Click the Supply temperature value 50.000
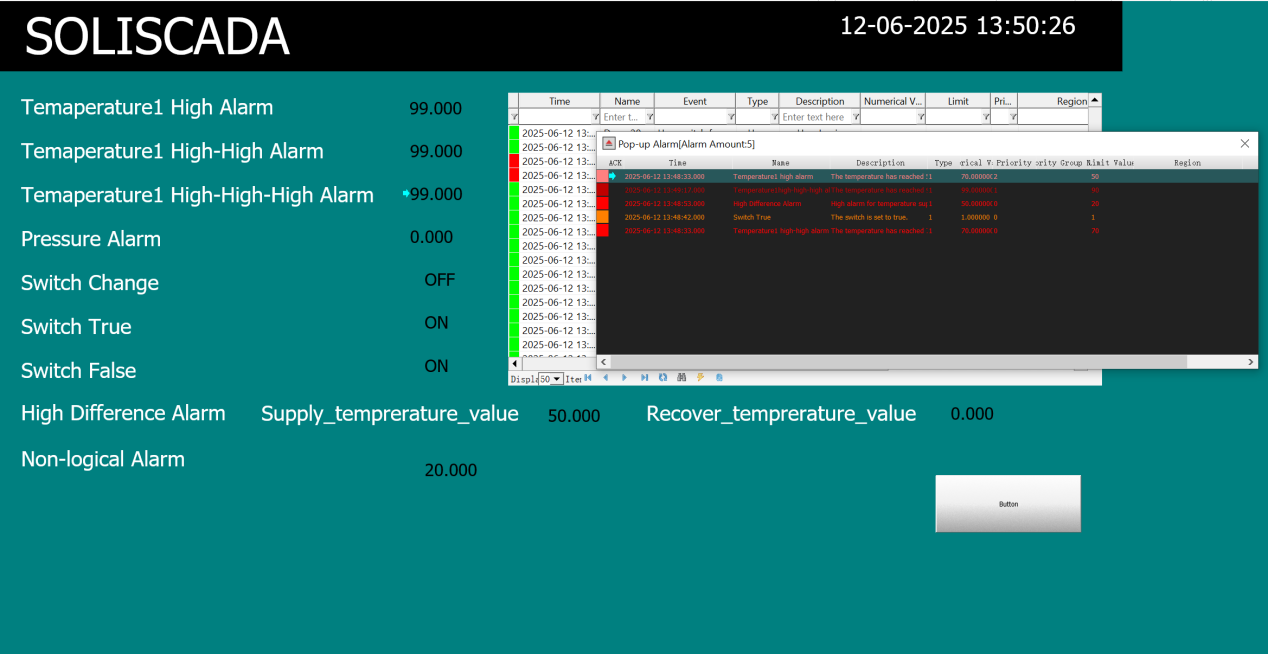Screen dimensions: 1268x654 (x=574, y=416)
